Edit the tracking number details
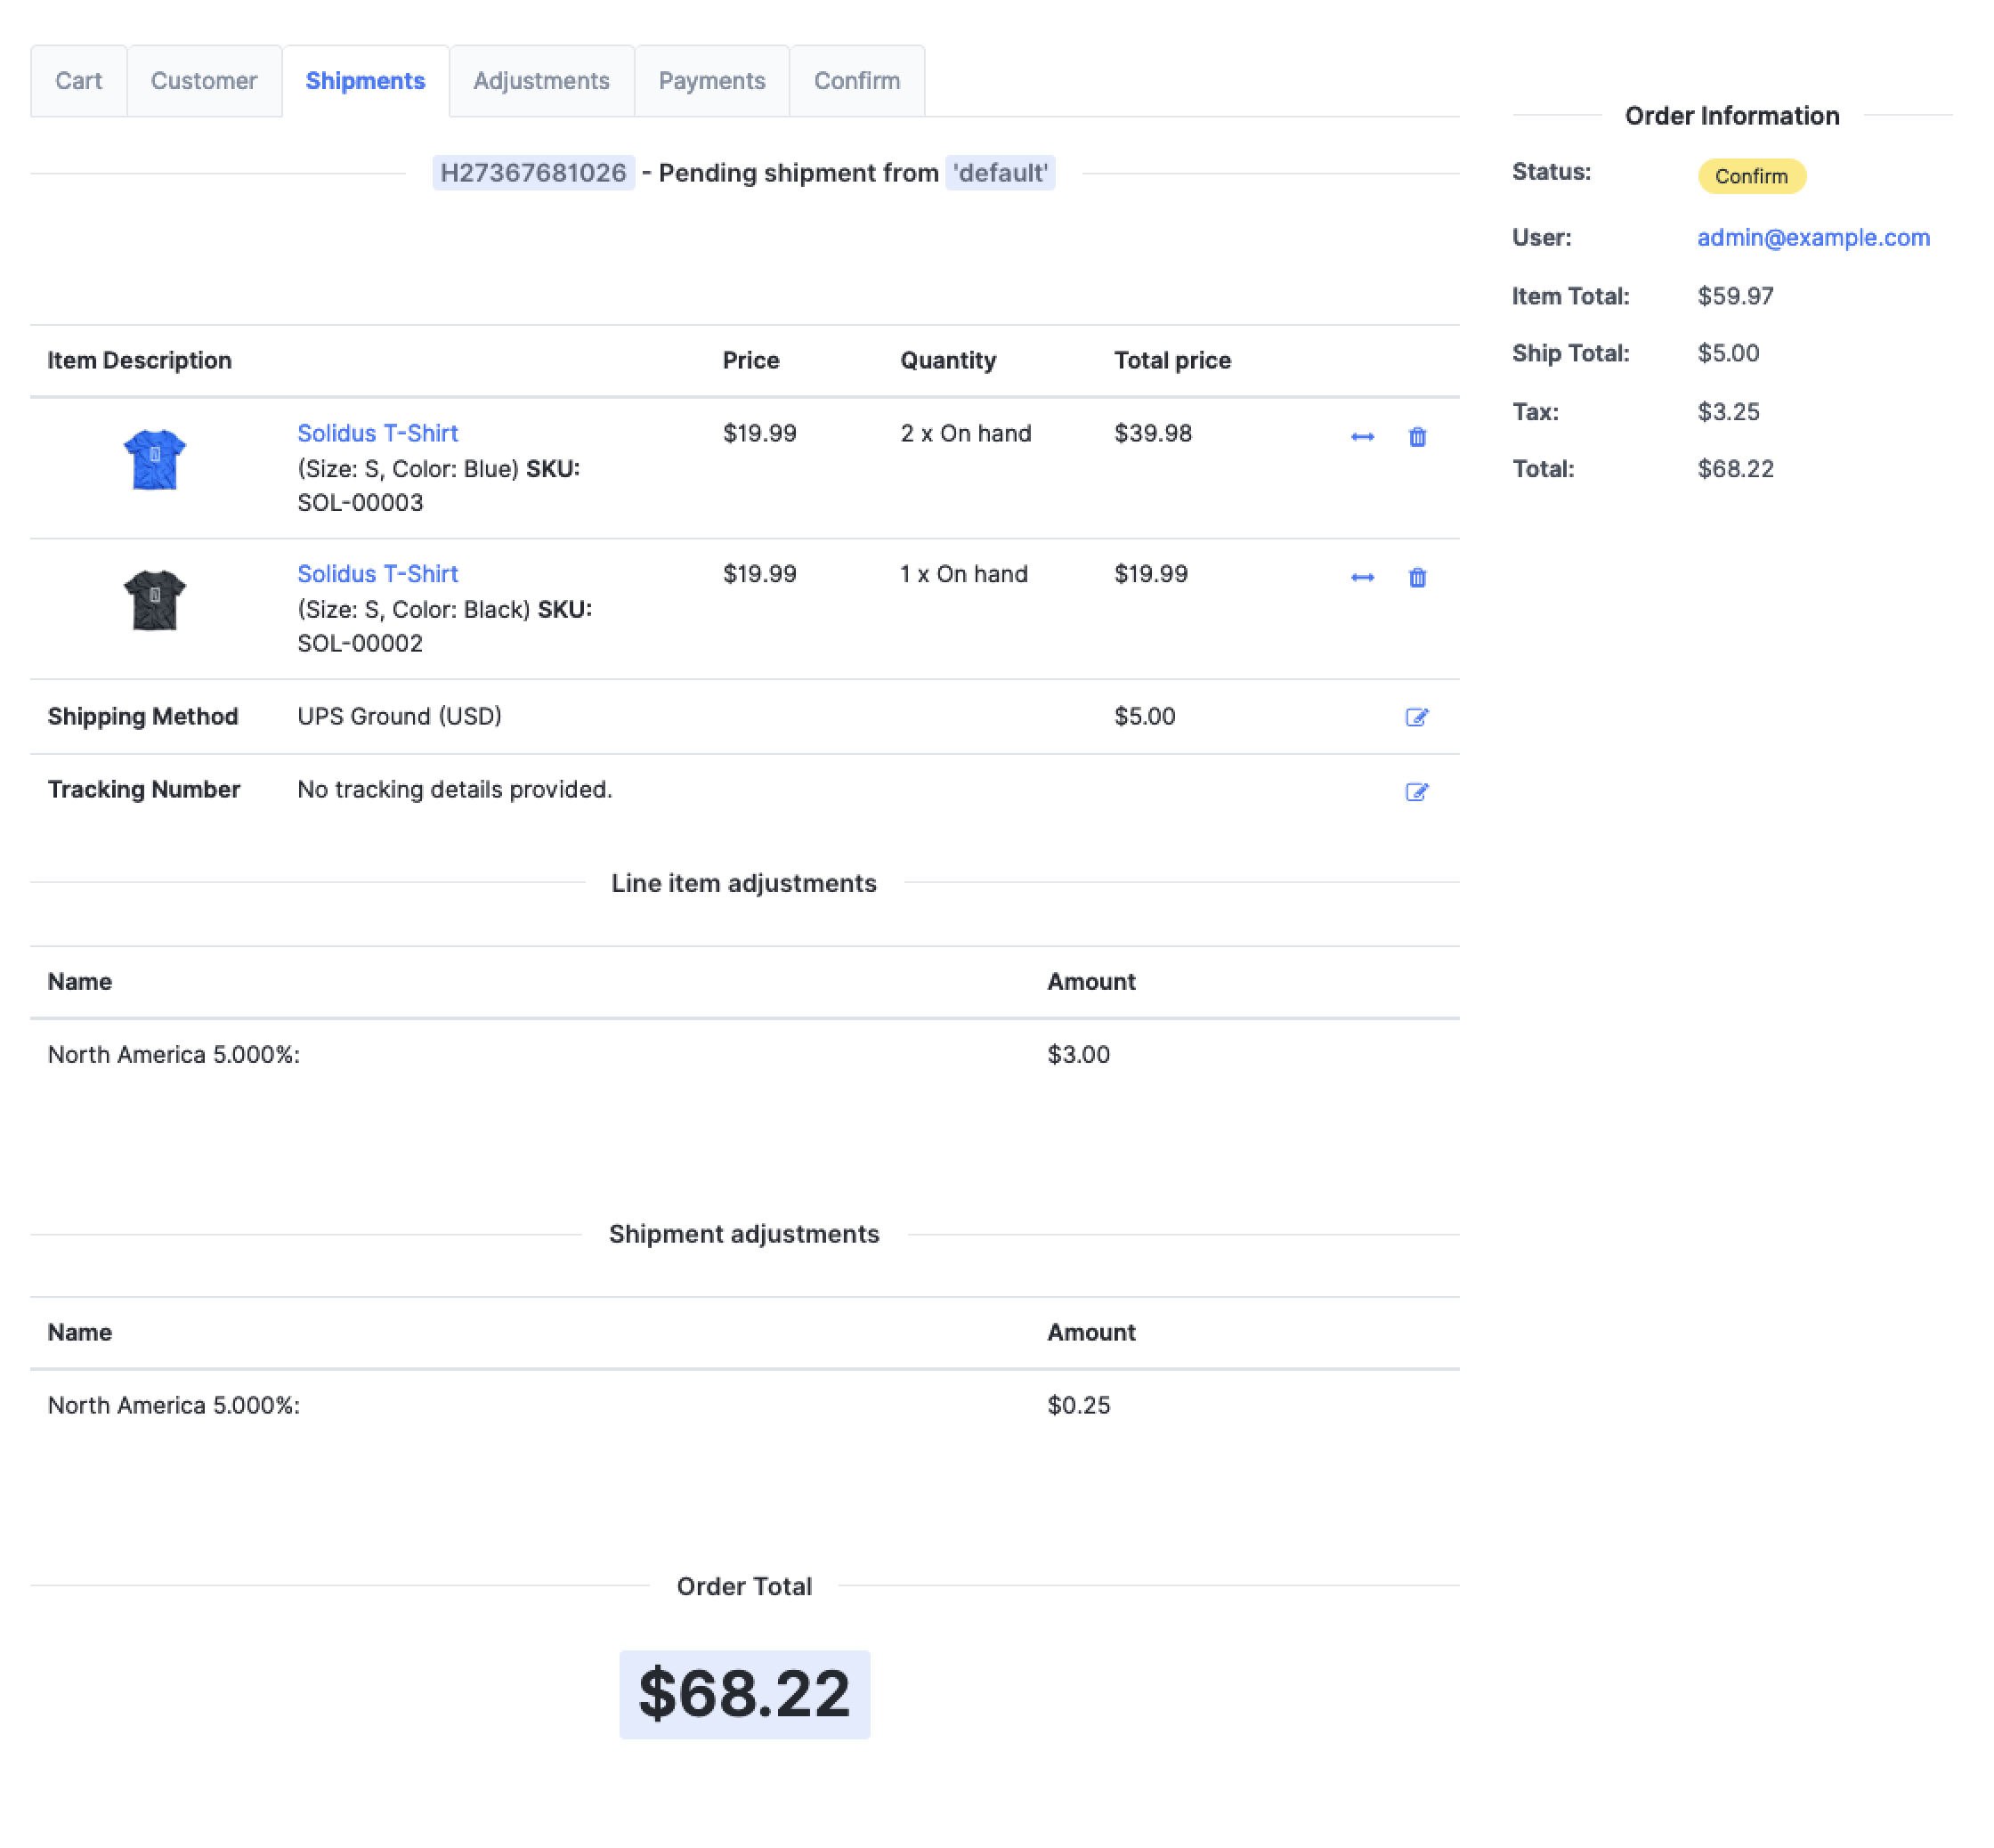 1416,792
